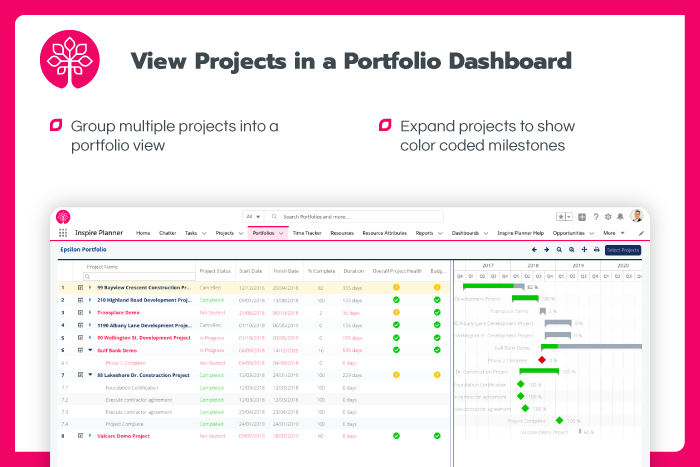Go to the Home tab
Viewport: 700px width, 467px height.
[143, 233]
